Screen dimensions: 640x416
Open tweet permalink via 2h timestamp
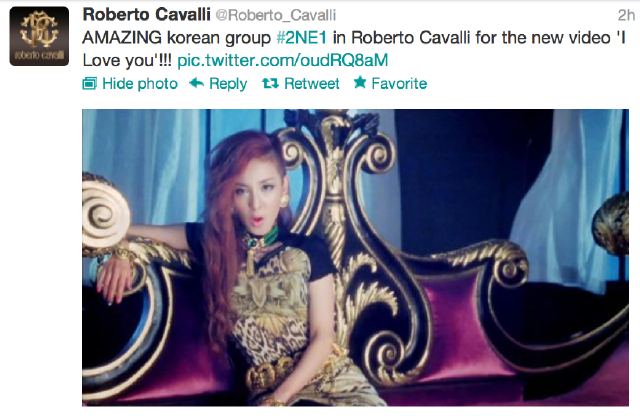point(627,15)
